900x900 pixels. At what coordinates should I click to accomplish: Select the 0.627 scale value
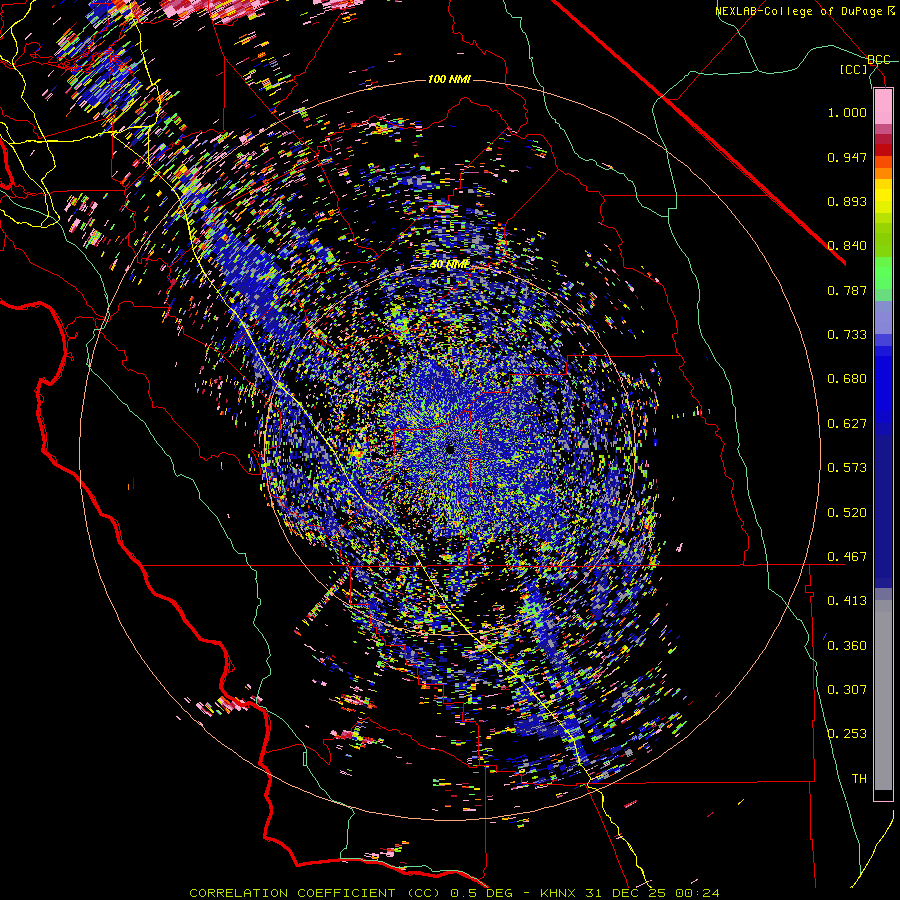(x=847, y=424)
